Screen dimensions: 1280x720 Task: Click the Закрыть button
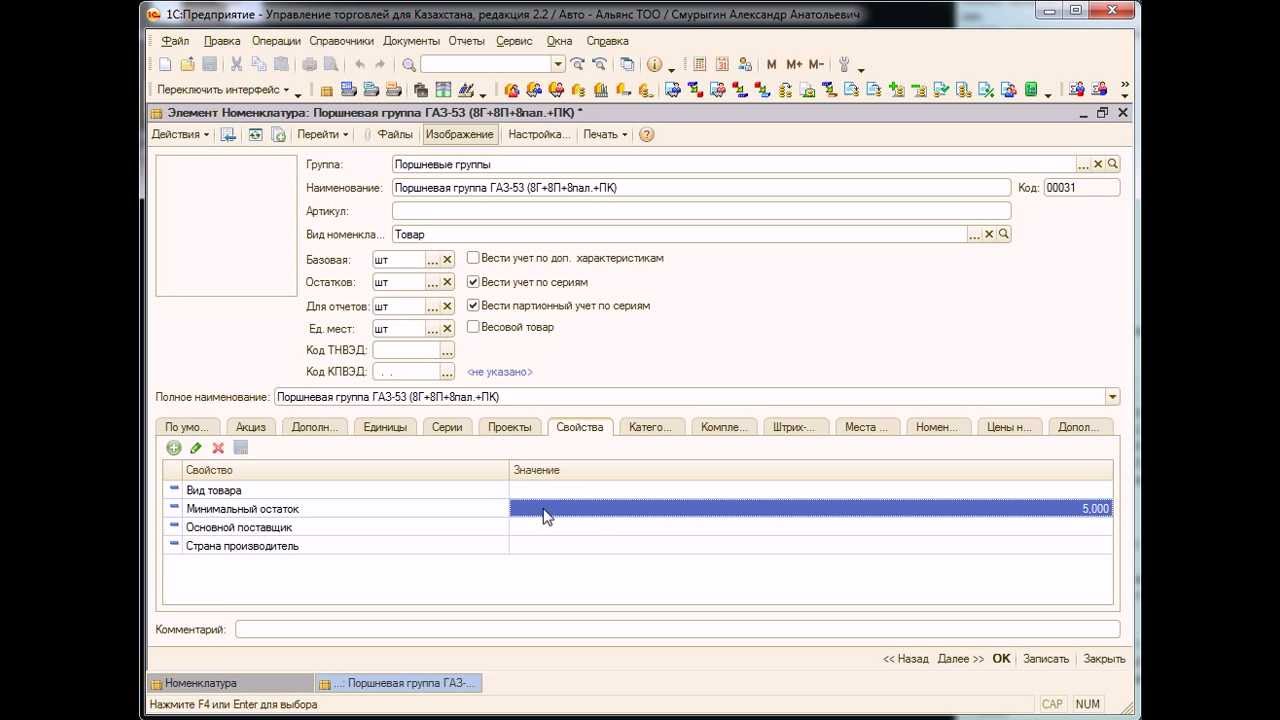coord(1104,659)
